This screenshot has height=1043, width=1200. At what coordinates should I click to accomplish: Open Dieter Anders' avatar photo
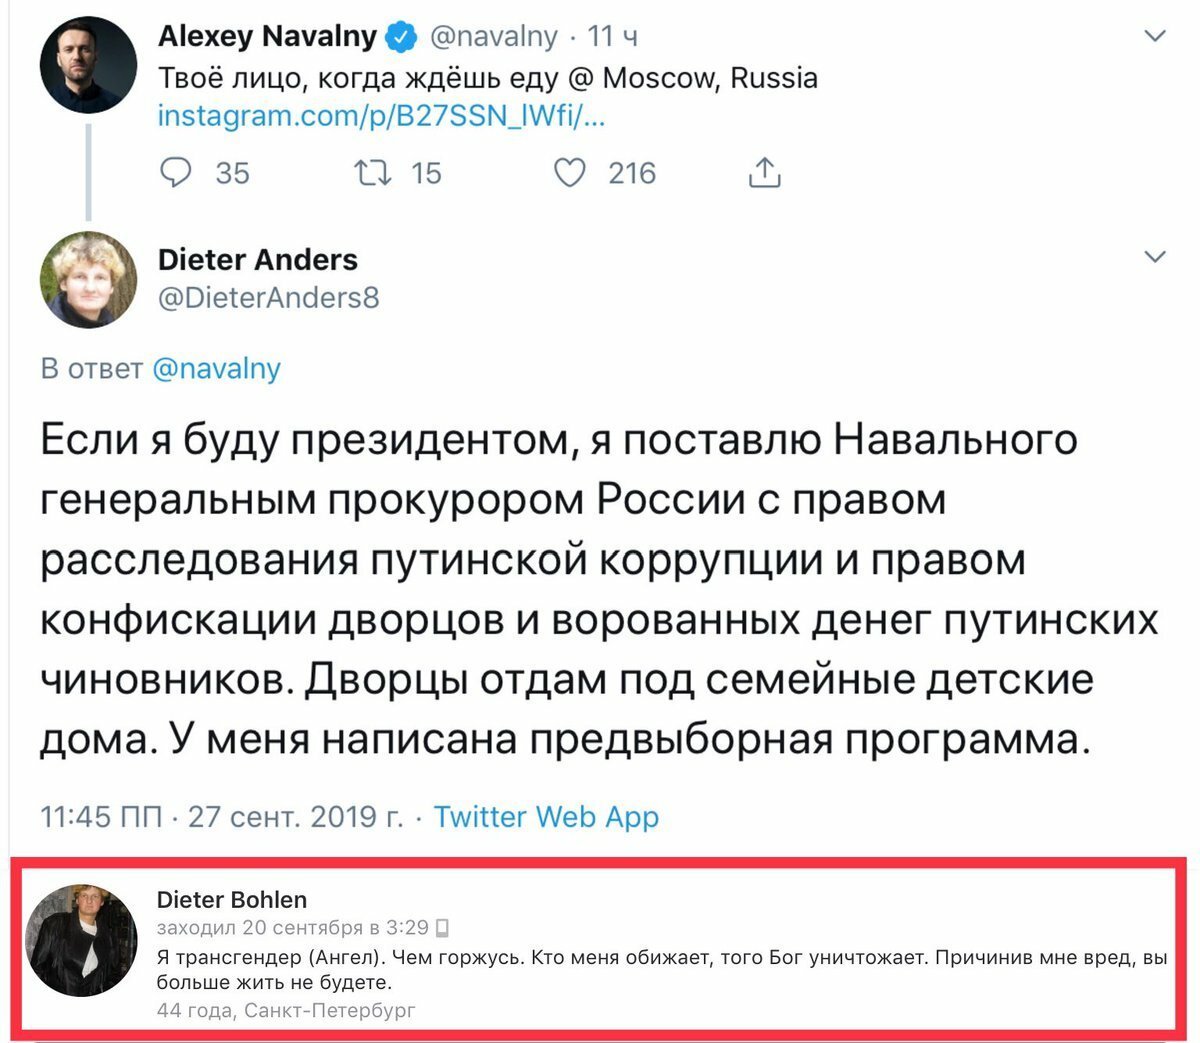(88, 280)
